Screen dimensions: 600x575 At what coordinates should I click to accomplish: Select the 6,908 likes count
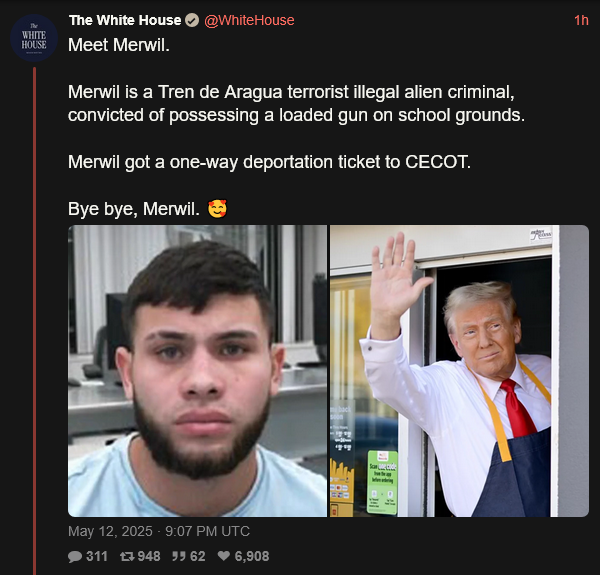[x=252, y=556]
